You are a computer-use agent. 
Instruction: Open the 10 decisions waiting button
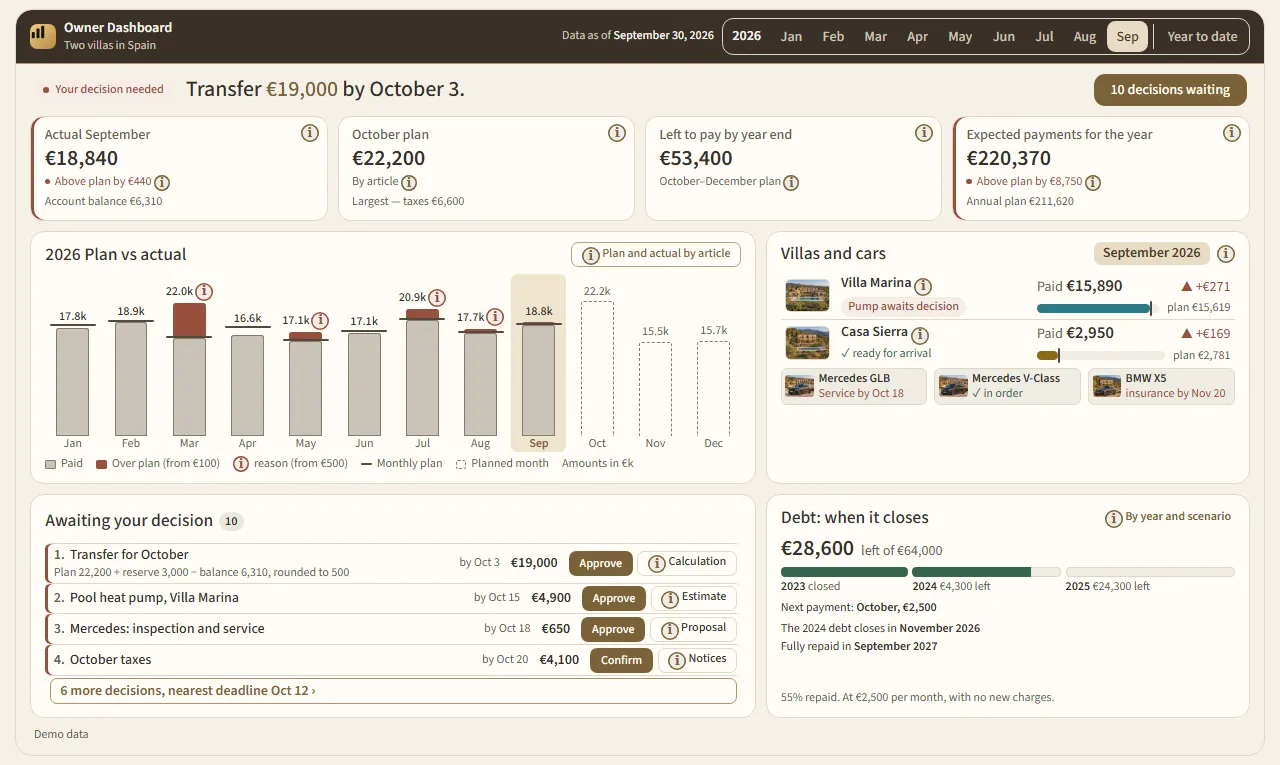pyautogui.click(x=1170, y=89)
